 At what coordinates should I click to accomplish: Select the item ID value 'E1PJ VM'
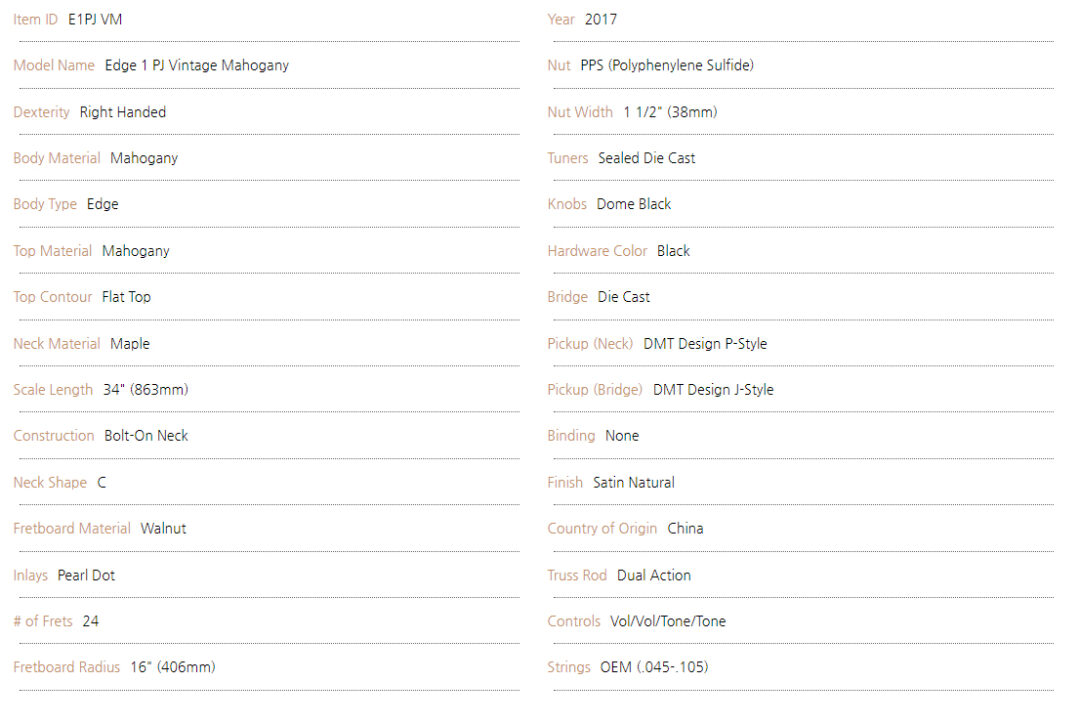coord(95,19)
